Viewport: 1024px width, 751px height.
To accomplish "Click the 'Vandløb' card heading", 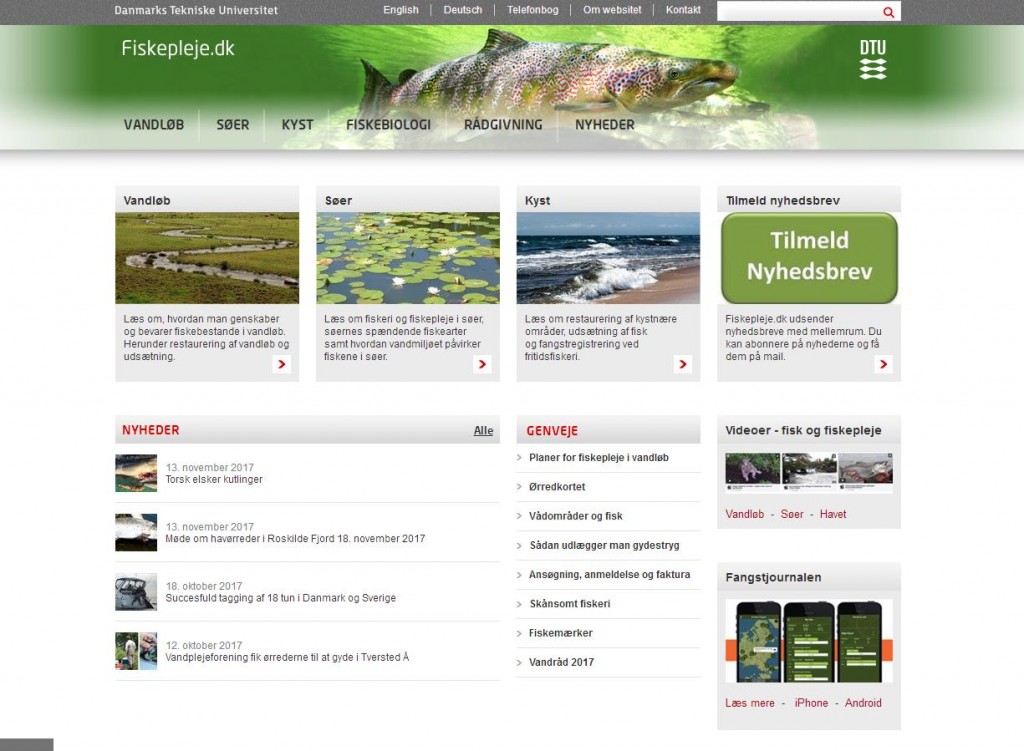I will pyautogui.click(x=147, y=201).
